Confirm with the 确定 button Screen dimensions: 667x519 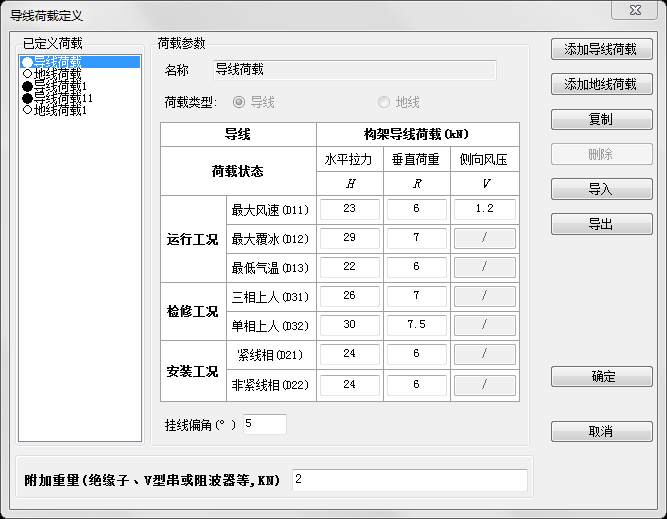click(x=601, y=377)
